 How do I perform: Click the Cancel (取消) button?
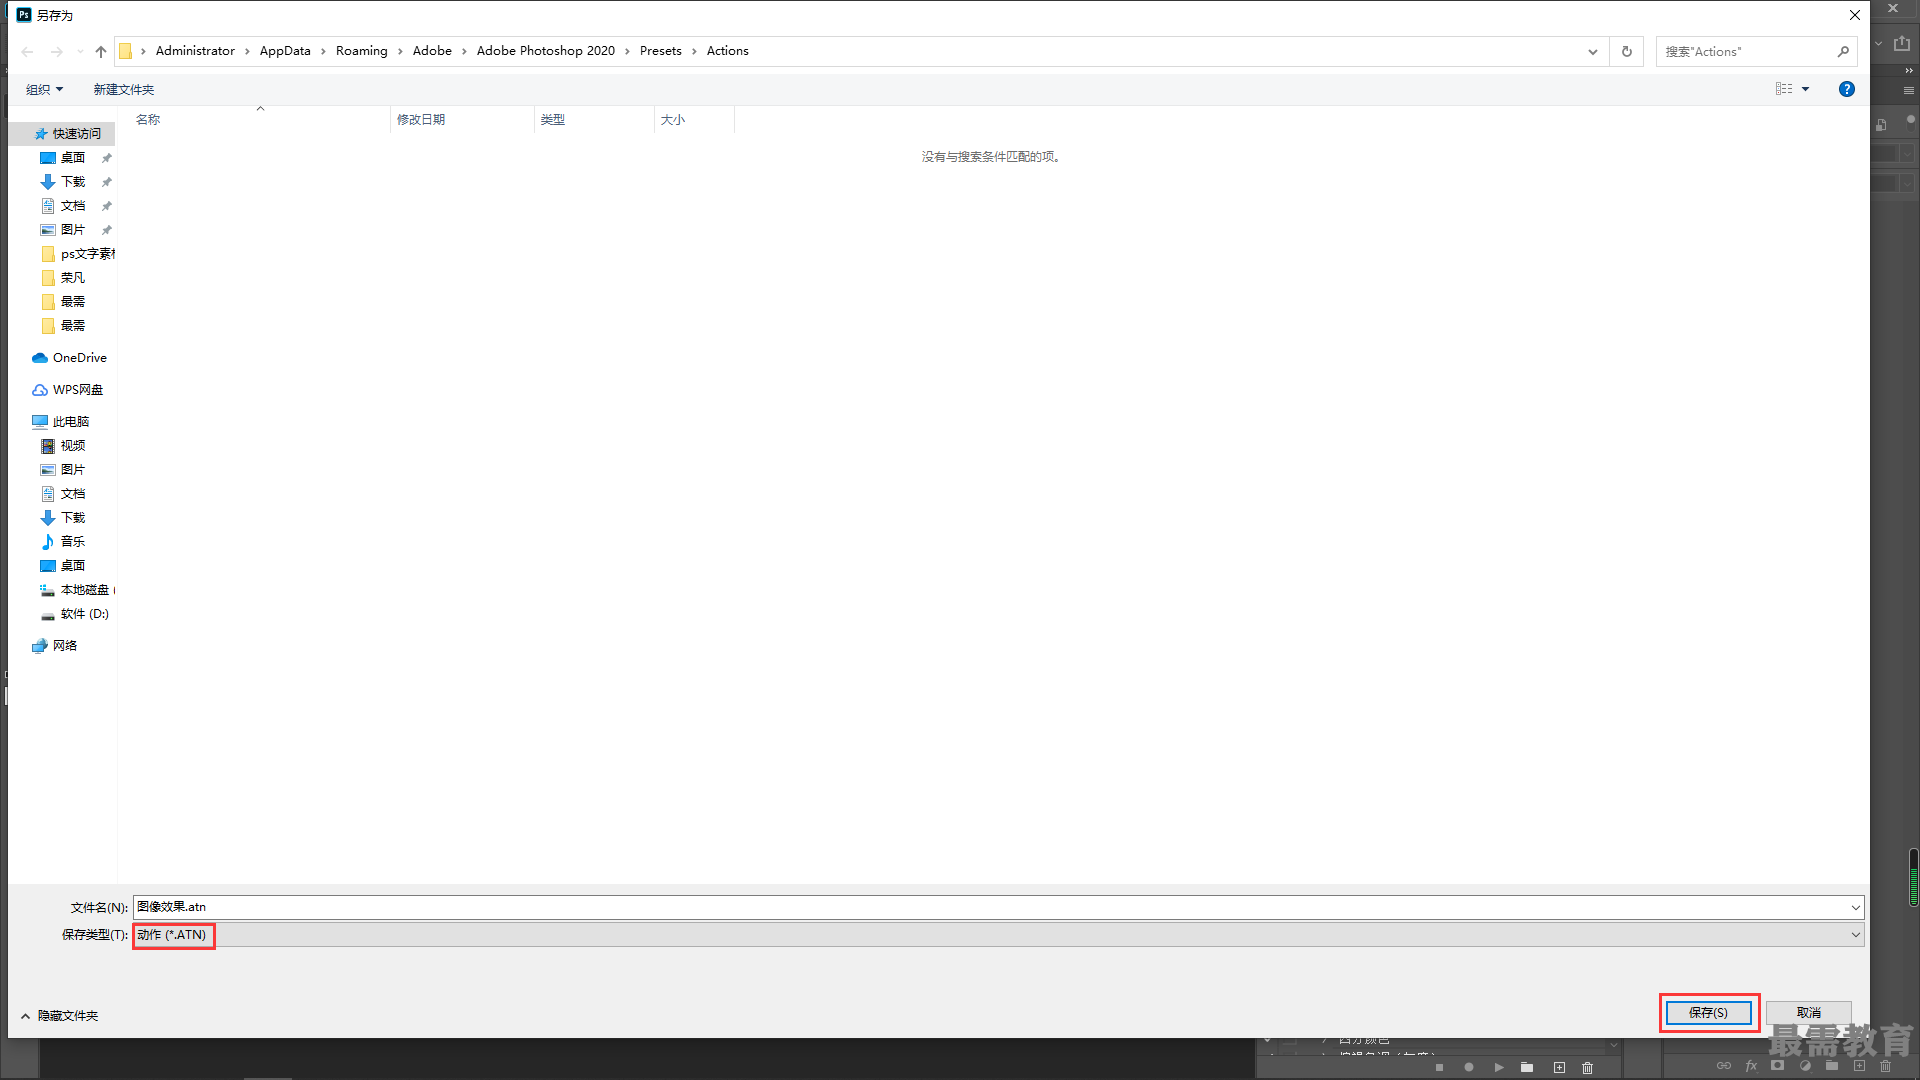coord(1808,1013)
